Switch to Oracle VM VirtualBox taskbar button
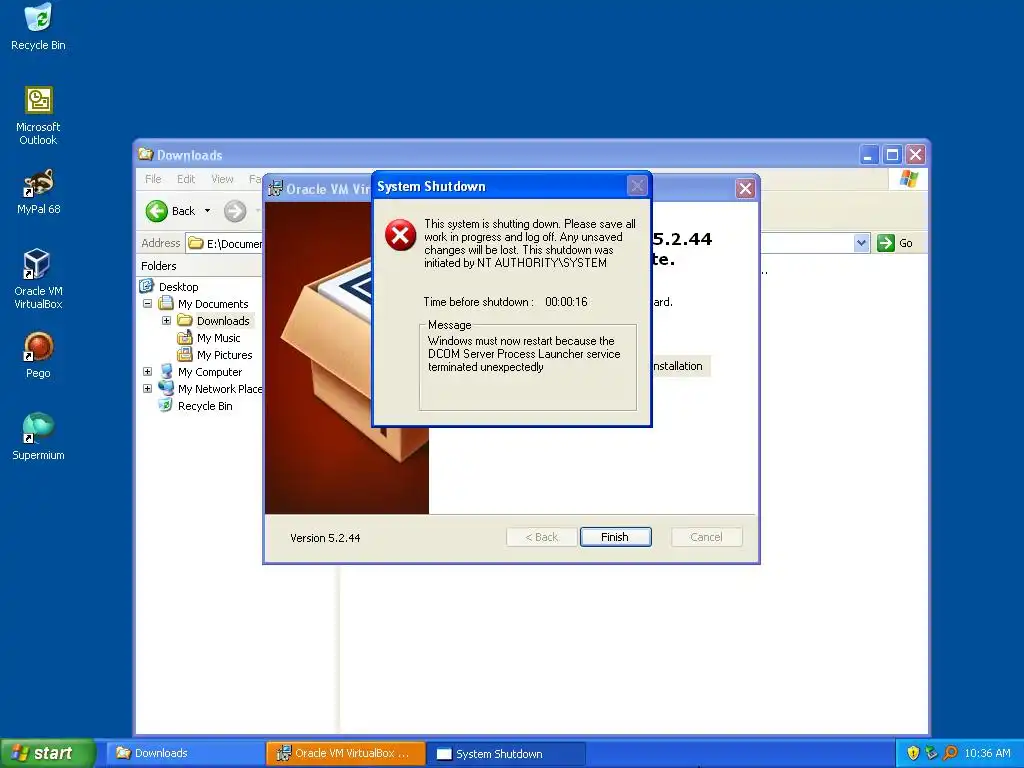 [x=346, y=753]
